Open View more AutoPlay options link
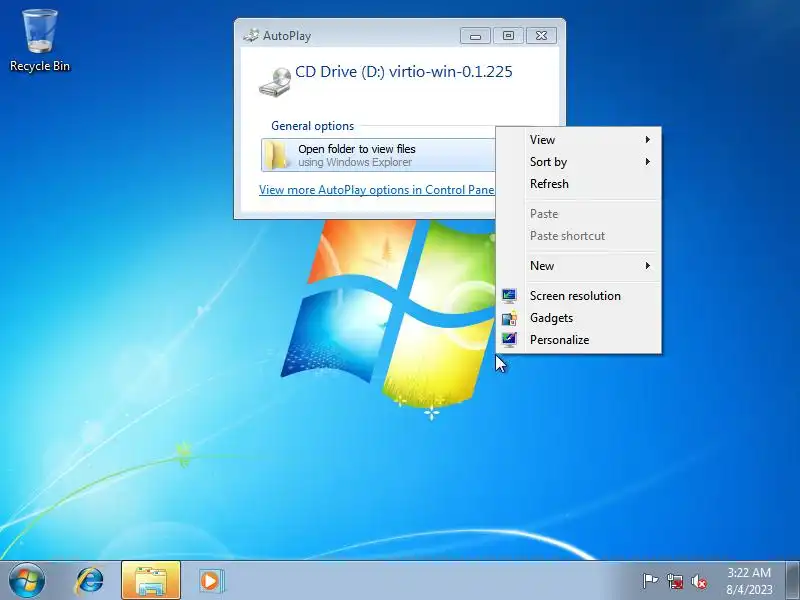The width and height of the screenshot is (800, 600). pyautogui.click(x=377, y=190)
